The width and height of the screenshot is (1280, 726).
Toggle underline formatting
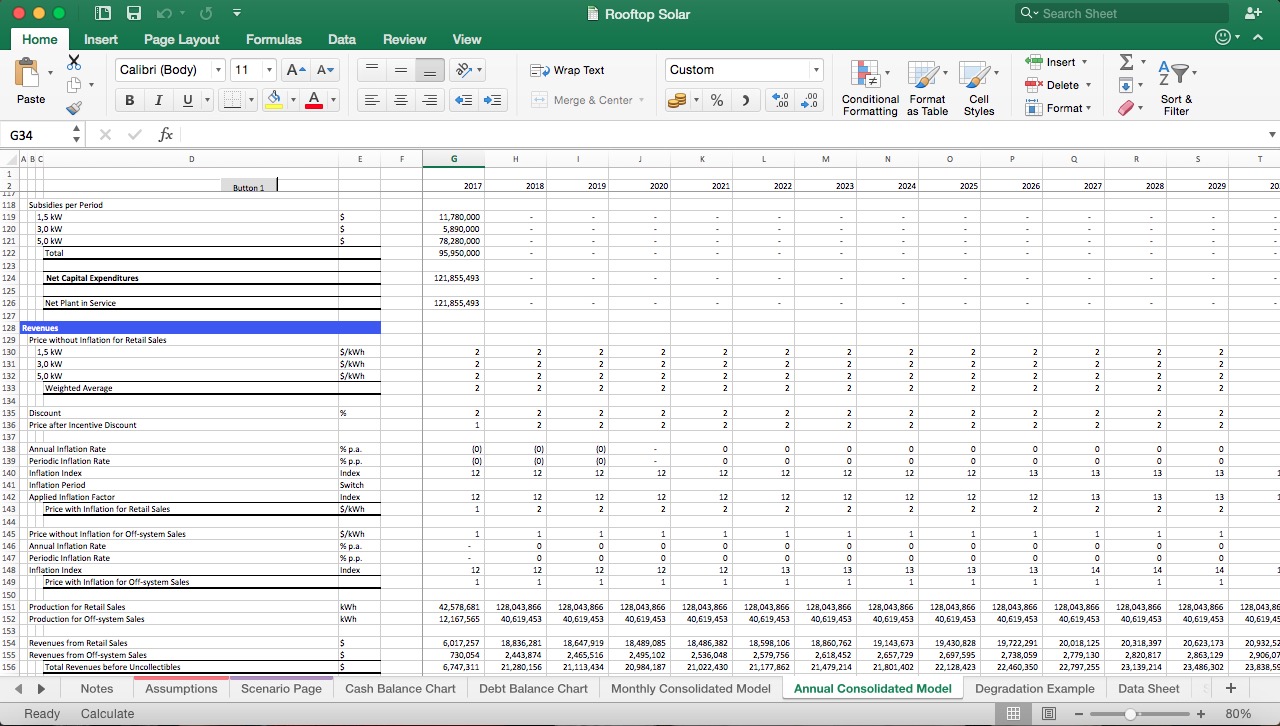point(185,100)
